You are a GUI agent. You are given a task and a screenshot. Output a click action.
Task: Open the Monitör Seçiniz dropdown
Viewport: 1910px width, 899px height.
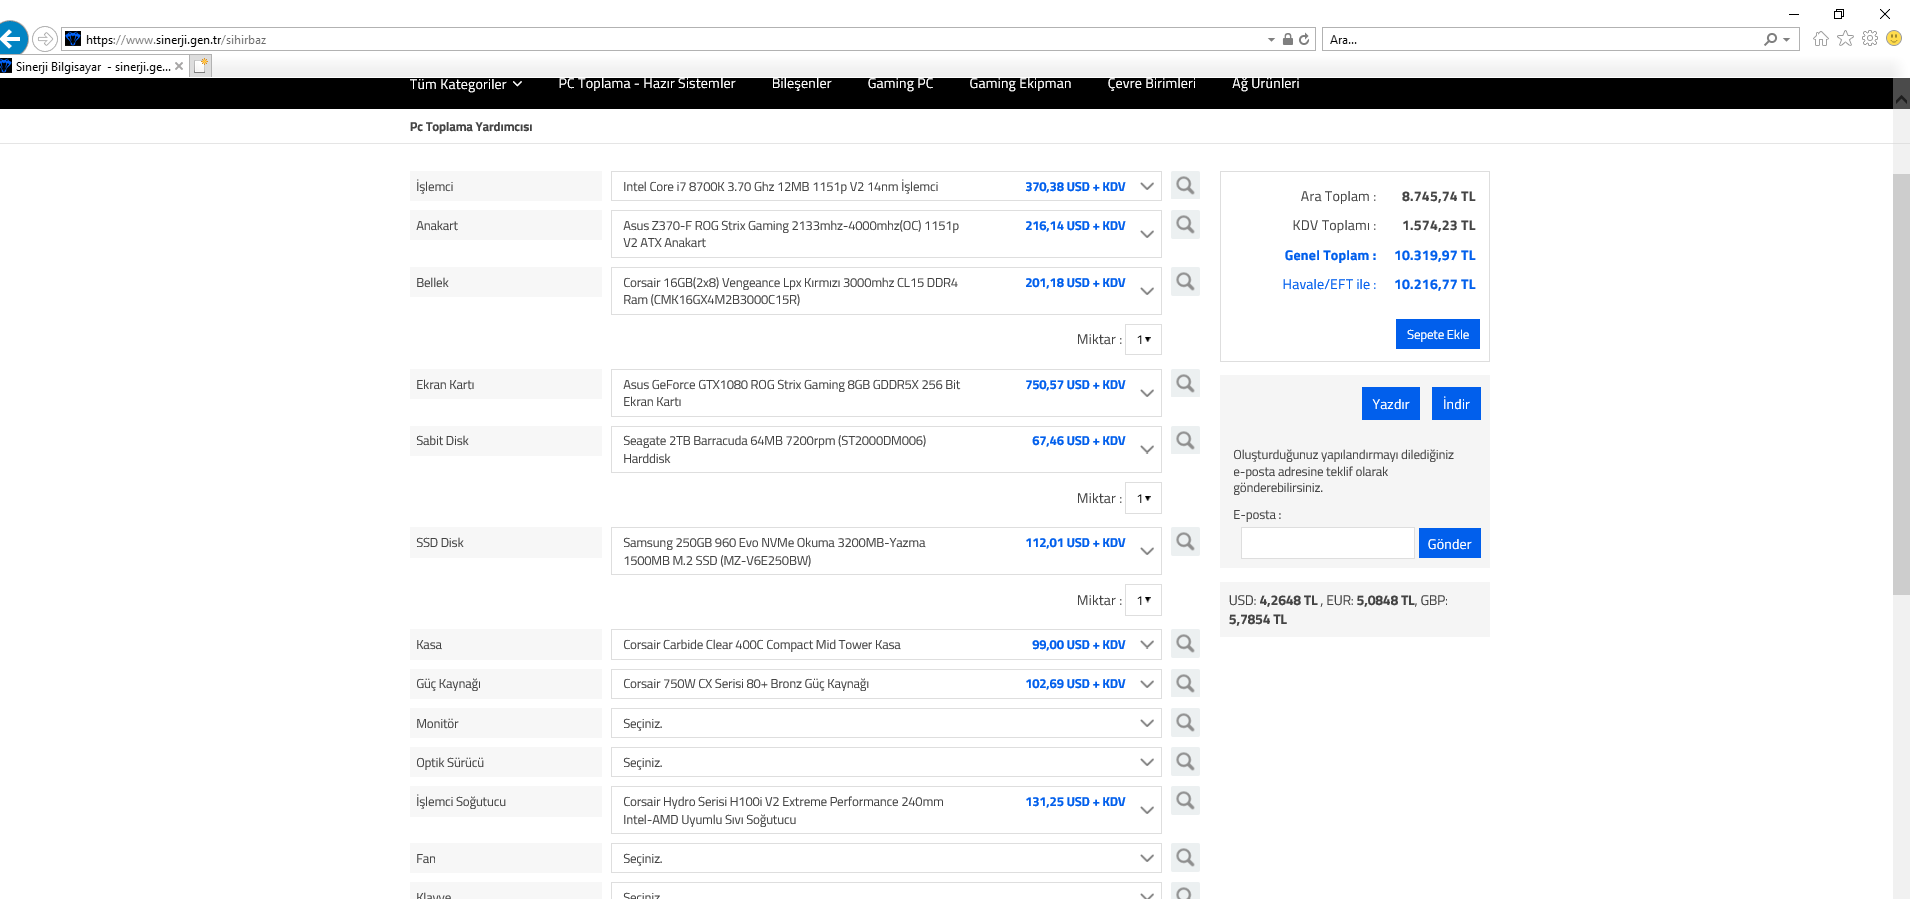886,723
